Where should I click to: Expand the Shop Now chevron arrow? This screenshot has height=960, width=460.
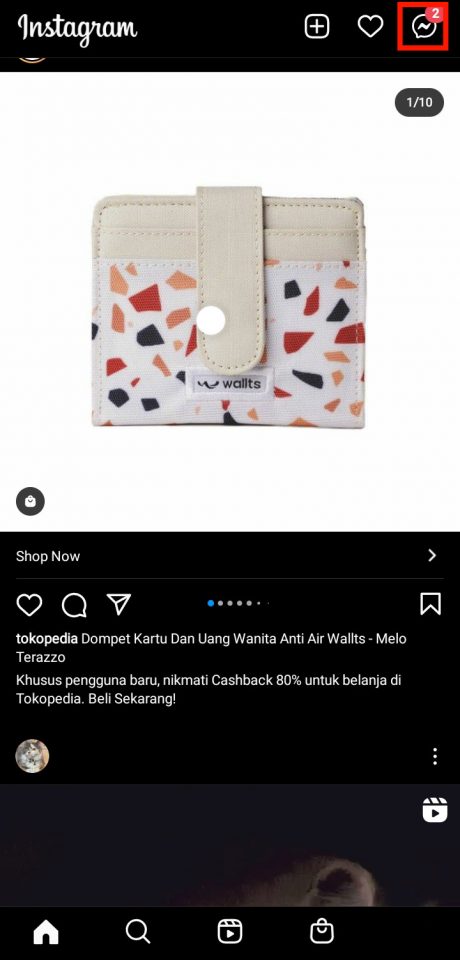tap(432, 555)
